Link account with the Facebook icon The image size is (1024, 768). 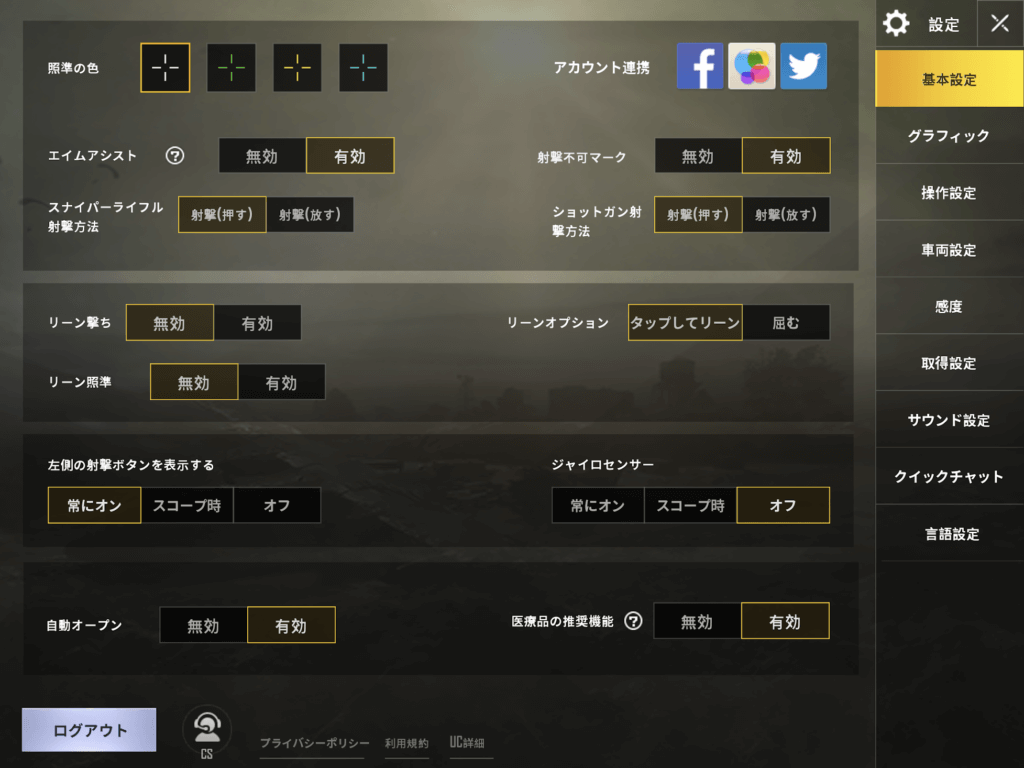(699, 66)
